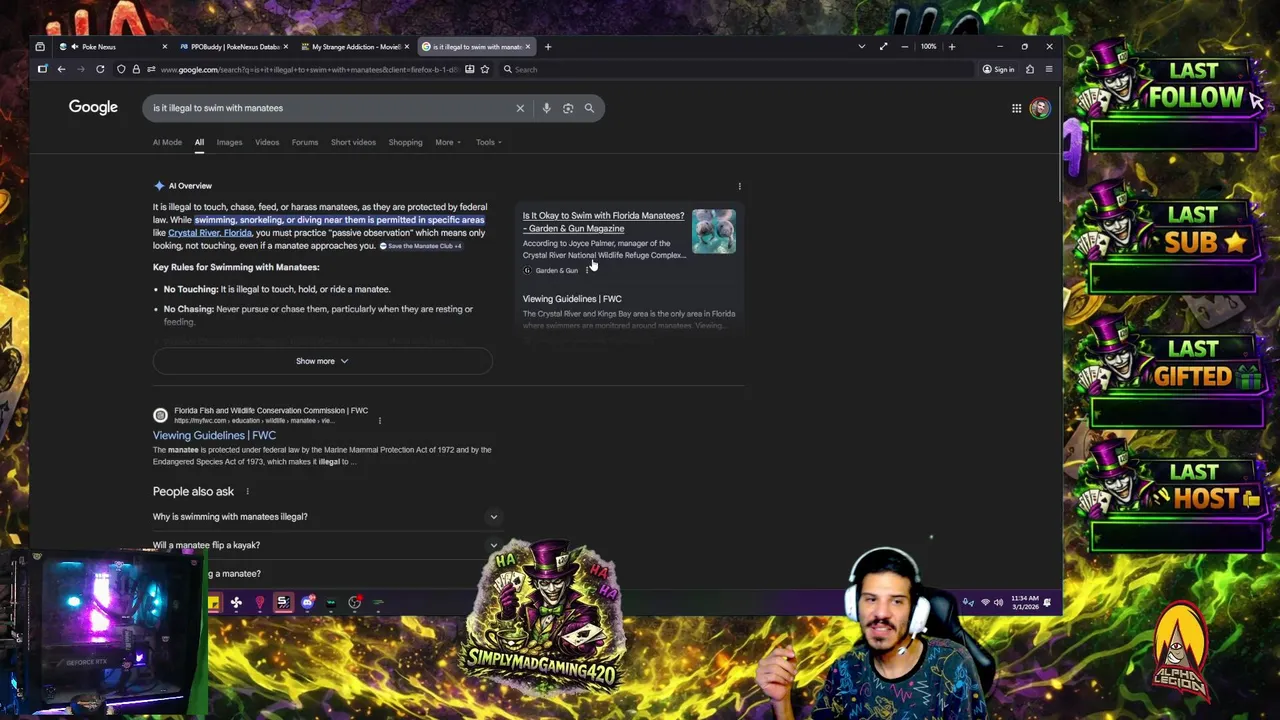Click the Google search input field

pos(330,108)
